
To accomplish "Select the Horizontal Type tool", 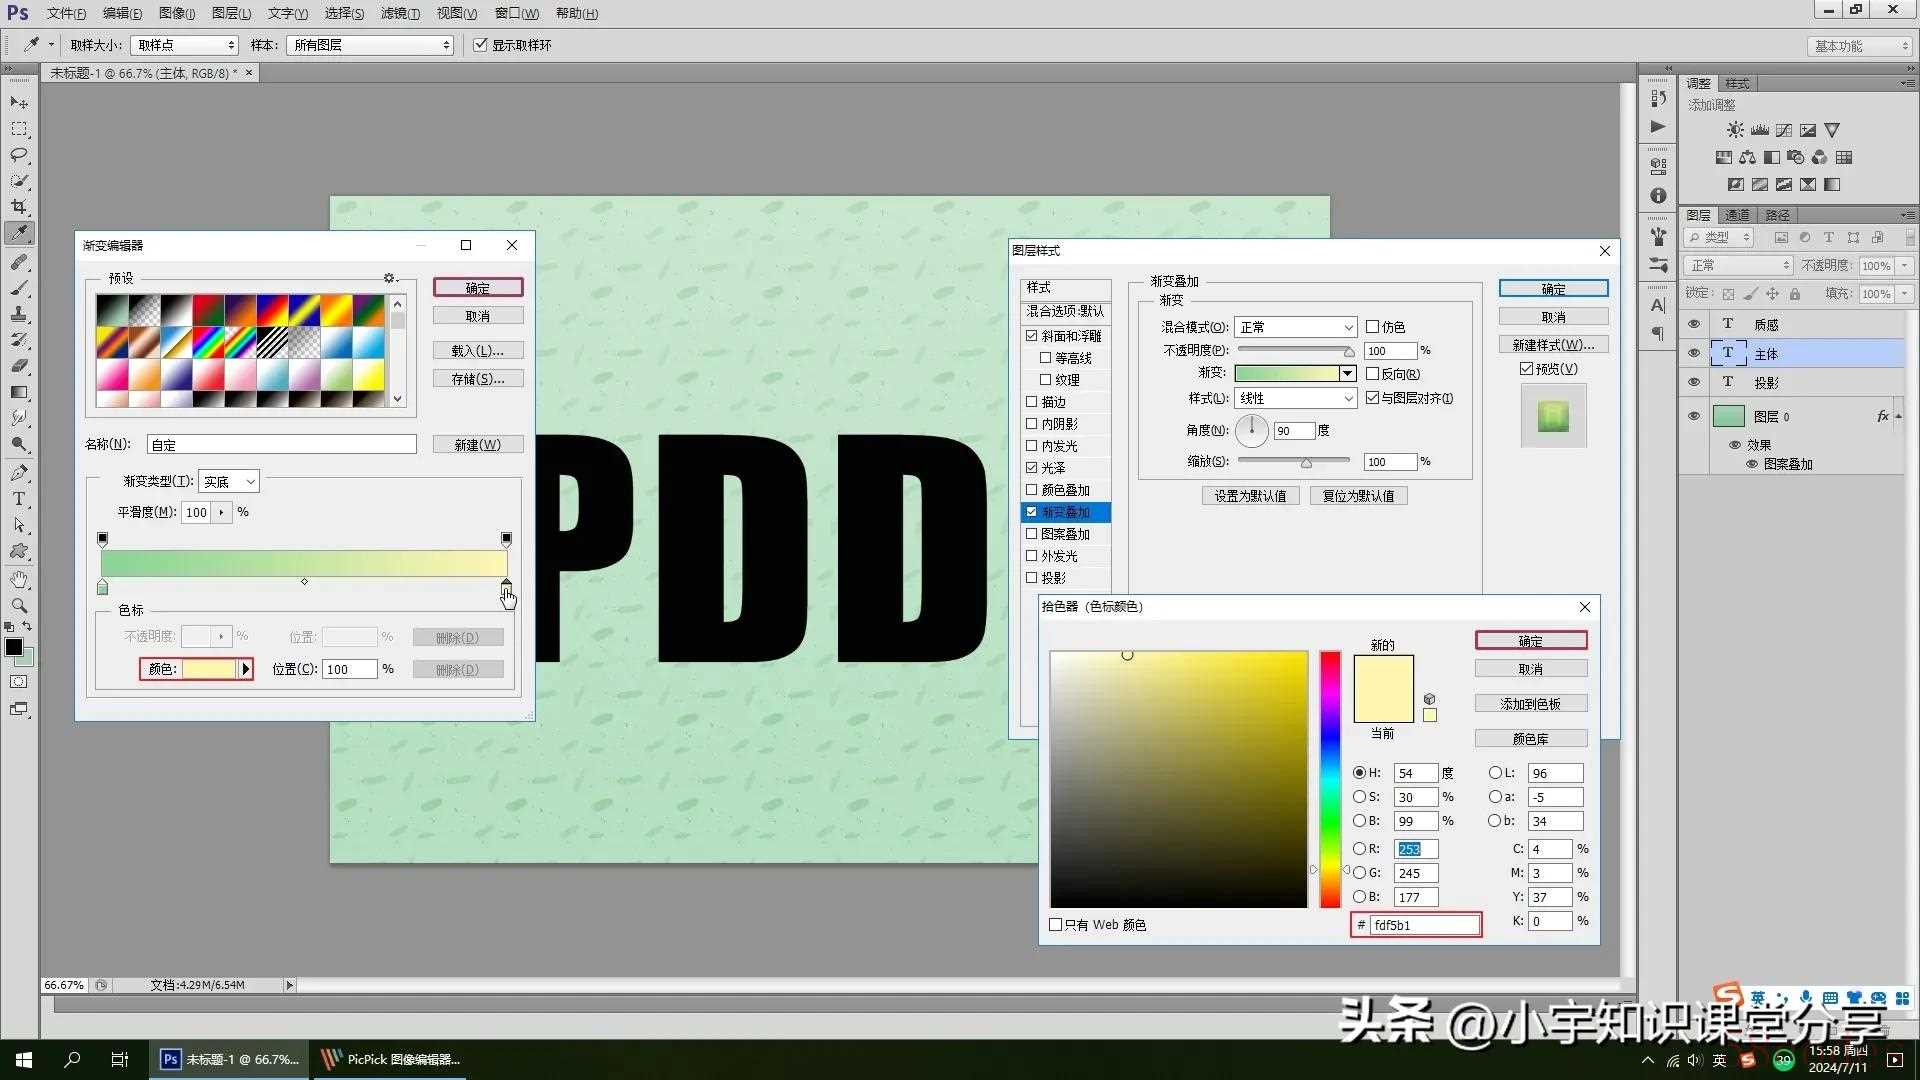I will [x=19, y=499].
